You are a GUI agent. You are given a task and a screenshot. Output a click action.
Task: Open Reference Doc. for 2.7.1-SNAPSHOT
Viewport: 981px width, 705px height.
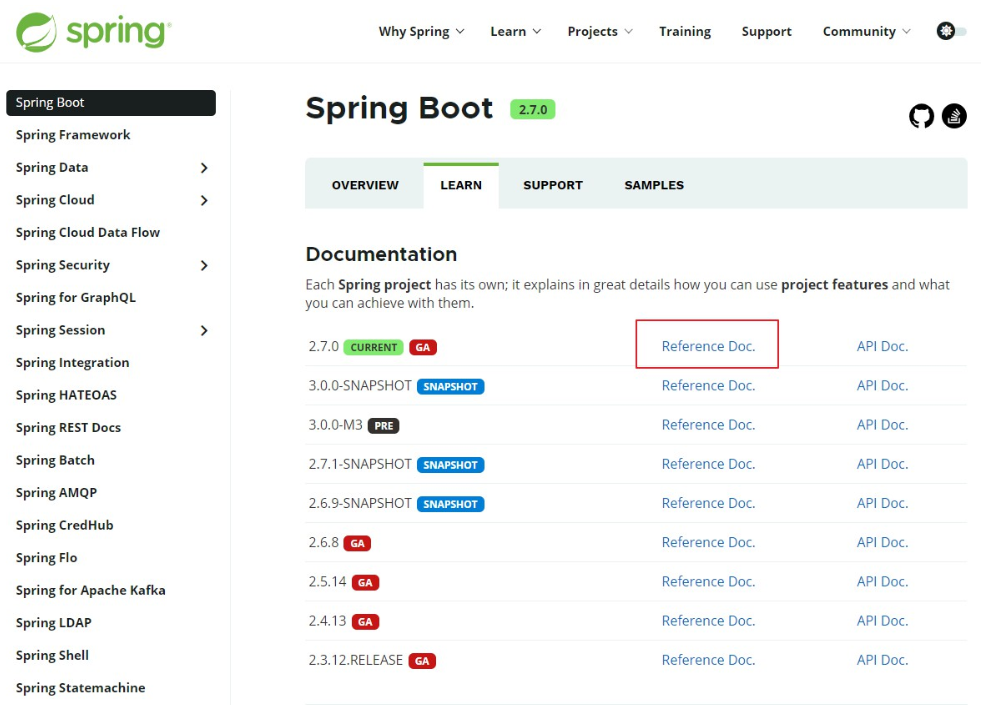tap(708, 464)
